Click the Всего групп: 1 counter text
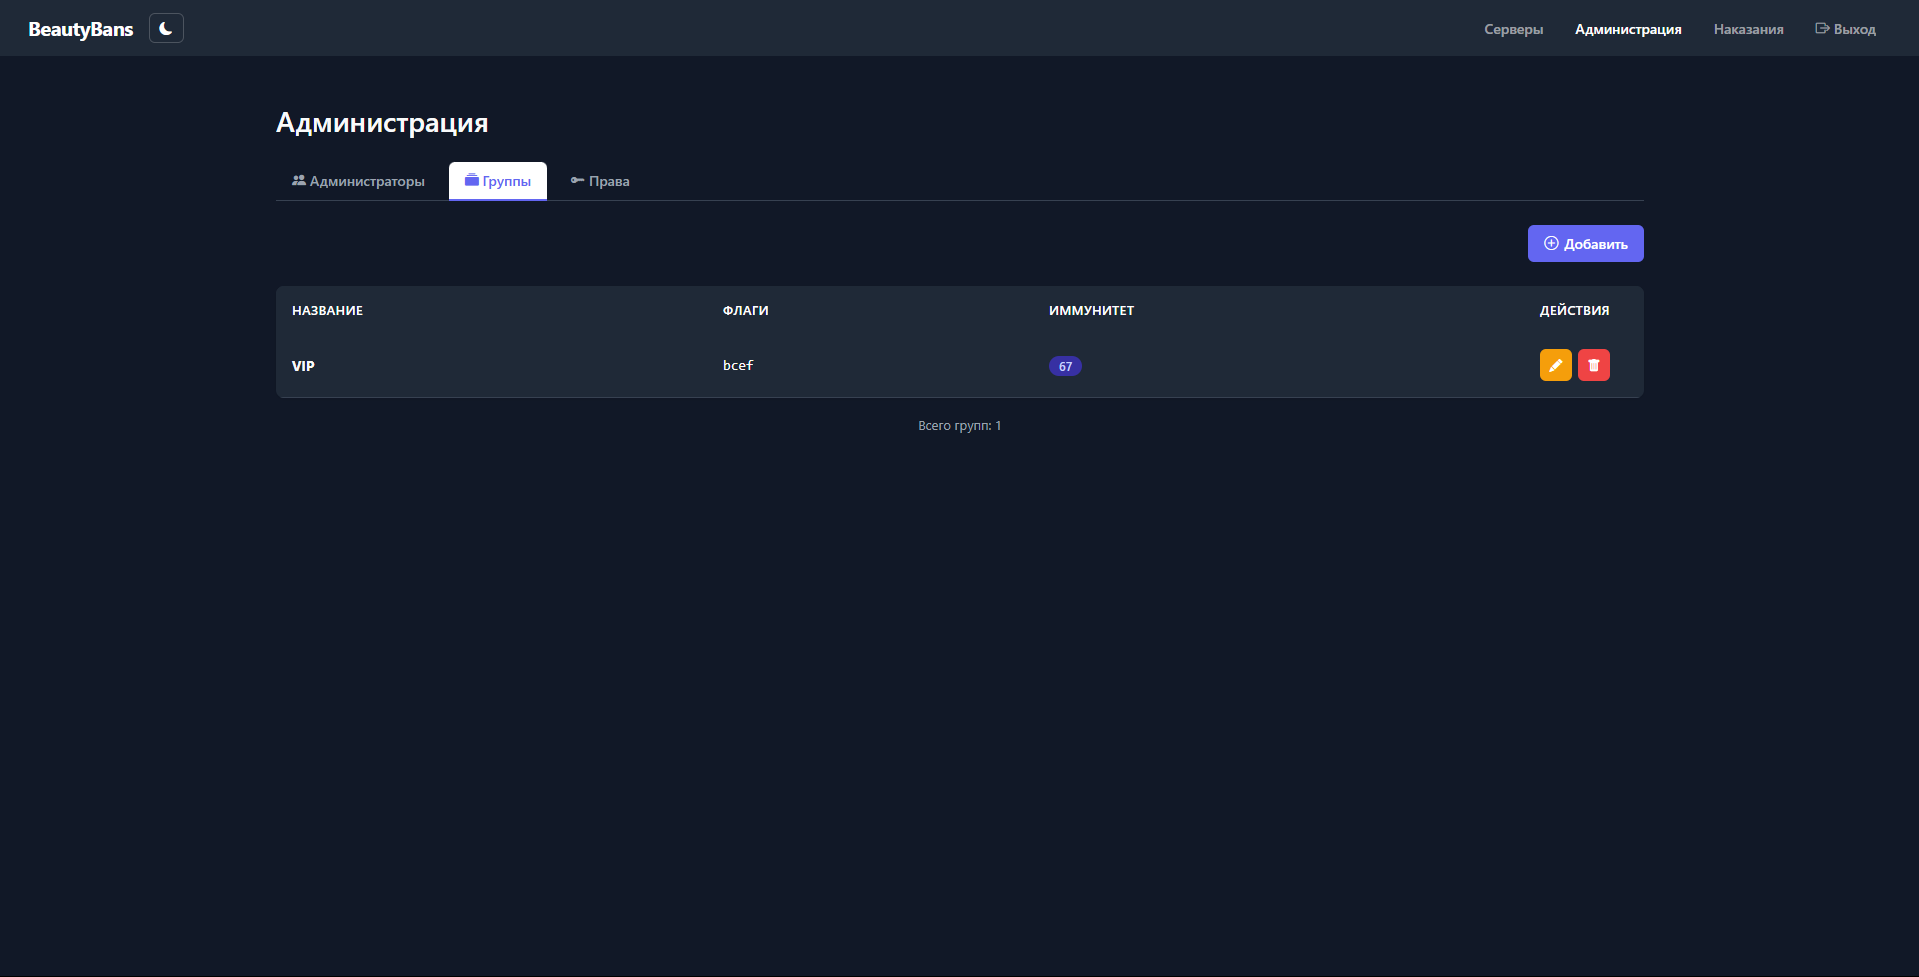The height and width of the screenshot is (977, 1919). [959, 425]
